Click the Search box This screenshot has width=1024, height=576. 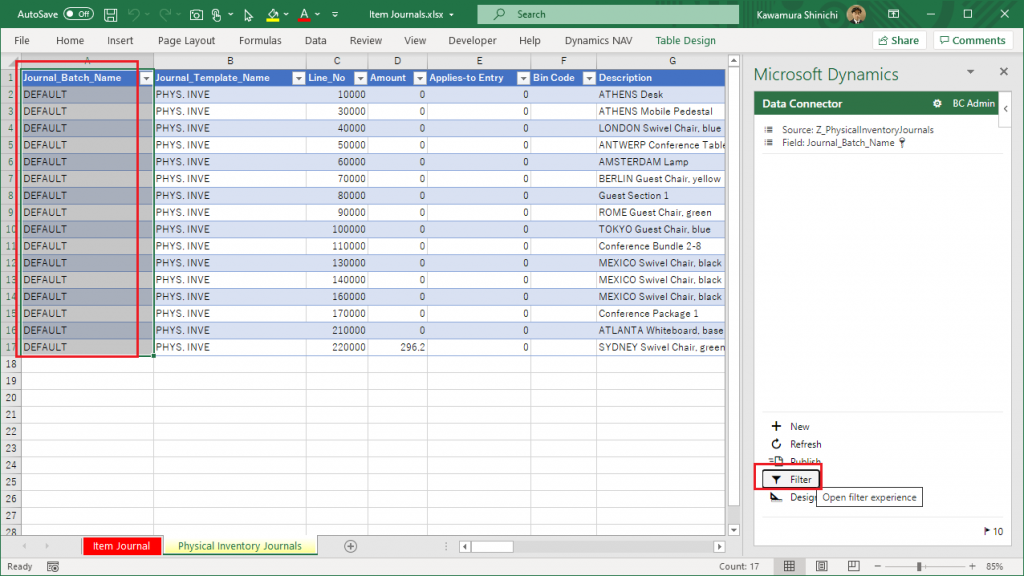[x=608, y=14]
